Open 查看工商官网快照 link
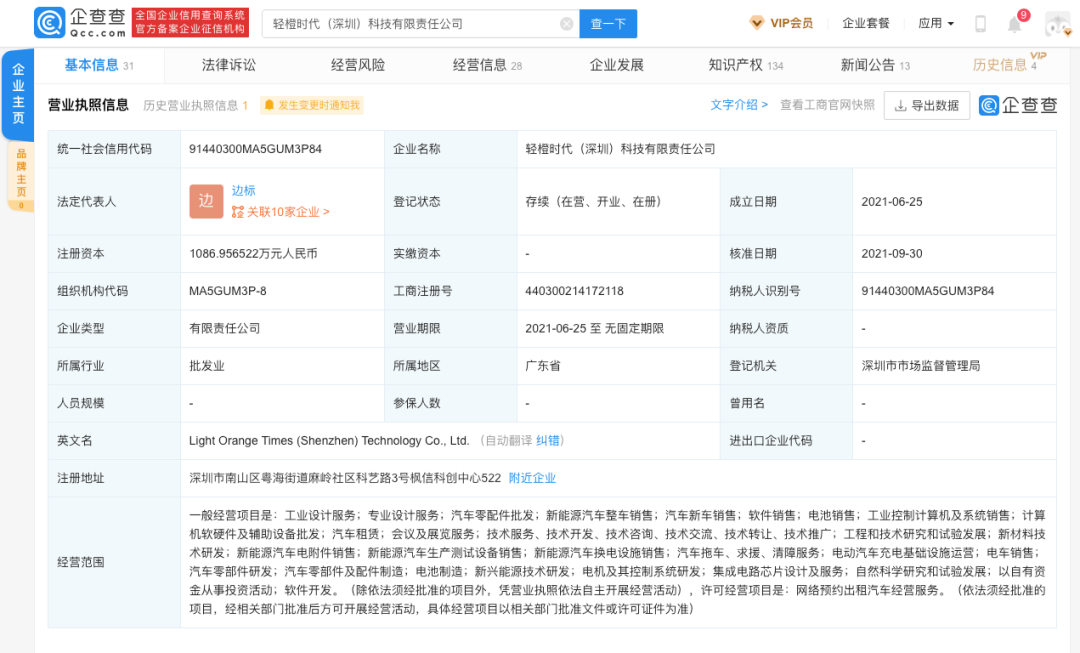Image resolution: width=1080 pixels, height=653 pixels. pos(827,105)
